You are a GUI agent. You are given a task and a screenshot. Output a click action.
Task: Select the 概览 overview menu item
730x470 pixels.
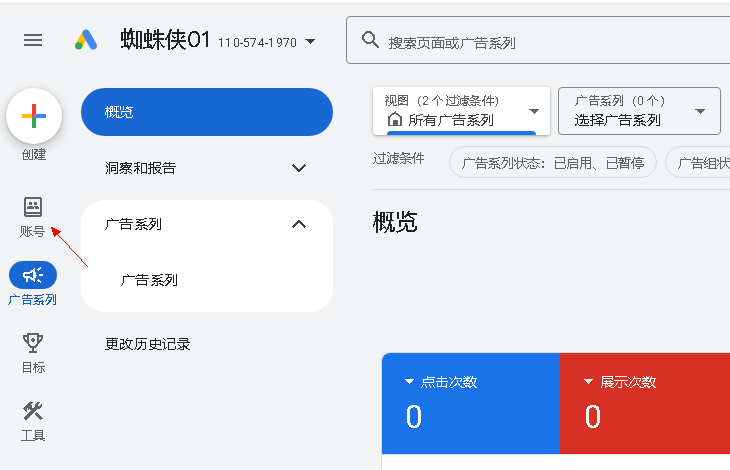click(x=207, y=112)
